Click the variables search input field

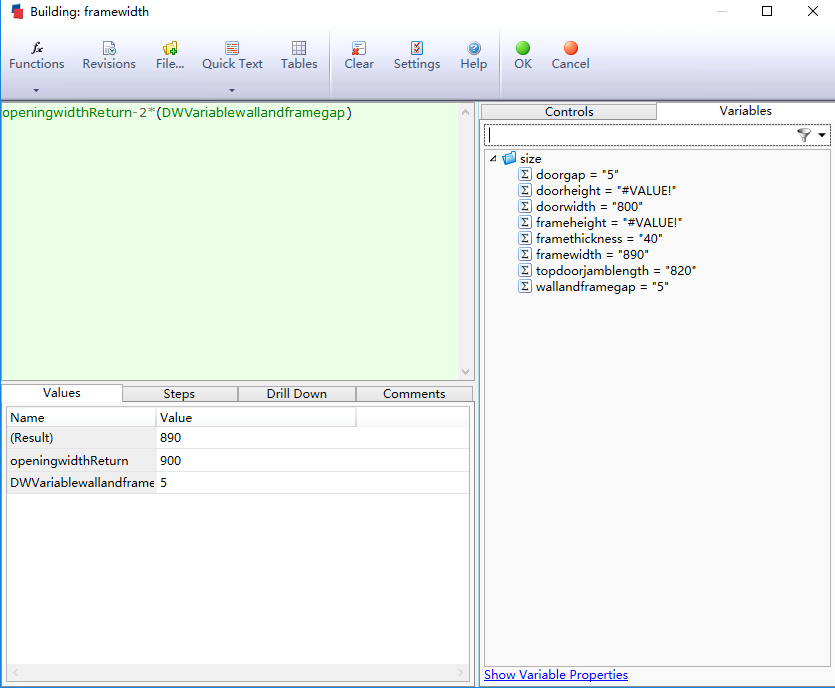(640, 135)
